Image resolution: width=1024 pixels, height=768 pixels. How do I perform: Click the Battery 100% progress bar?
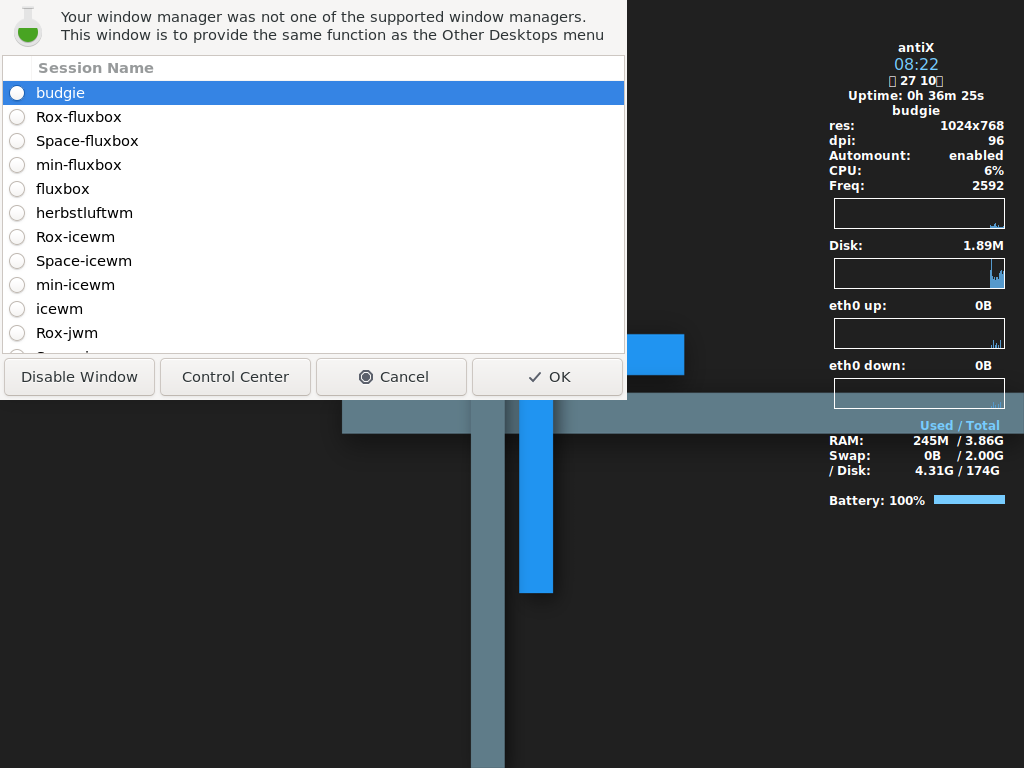click(969, 500)
